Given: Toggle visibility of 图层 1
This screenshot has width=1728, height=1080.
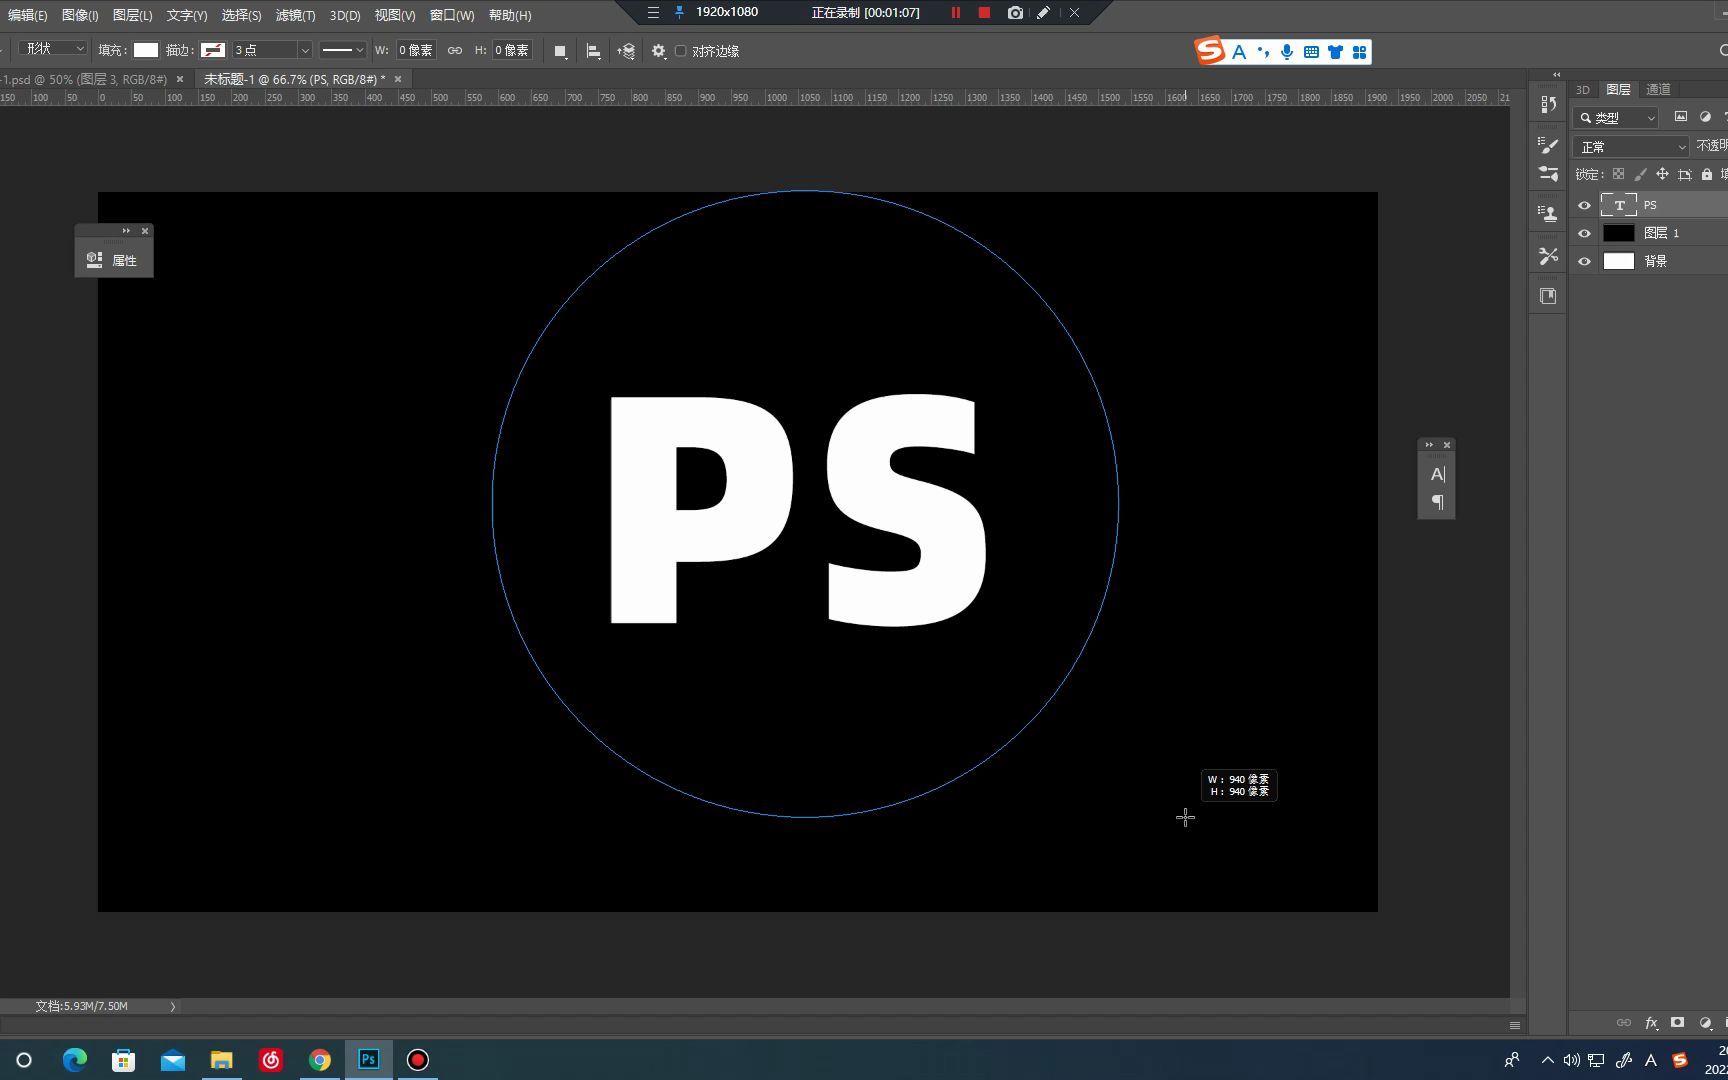Looking at the screenshot, I should pyautogui.click(x=1584, y=233).
